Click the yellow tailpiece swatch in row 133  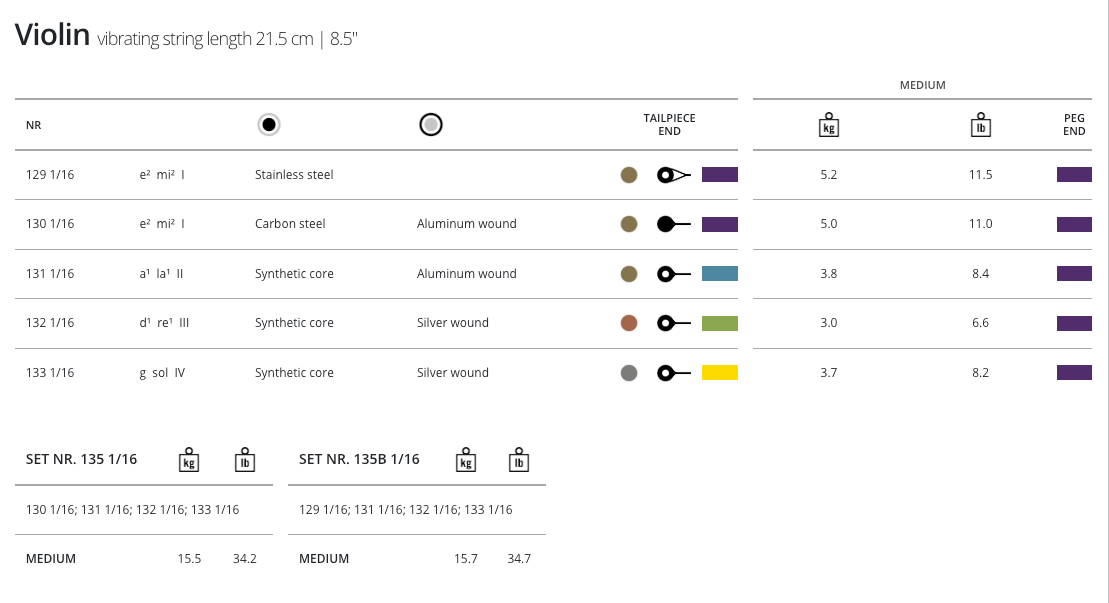point(720,373)
